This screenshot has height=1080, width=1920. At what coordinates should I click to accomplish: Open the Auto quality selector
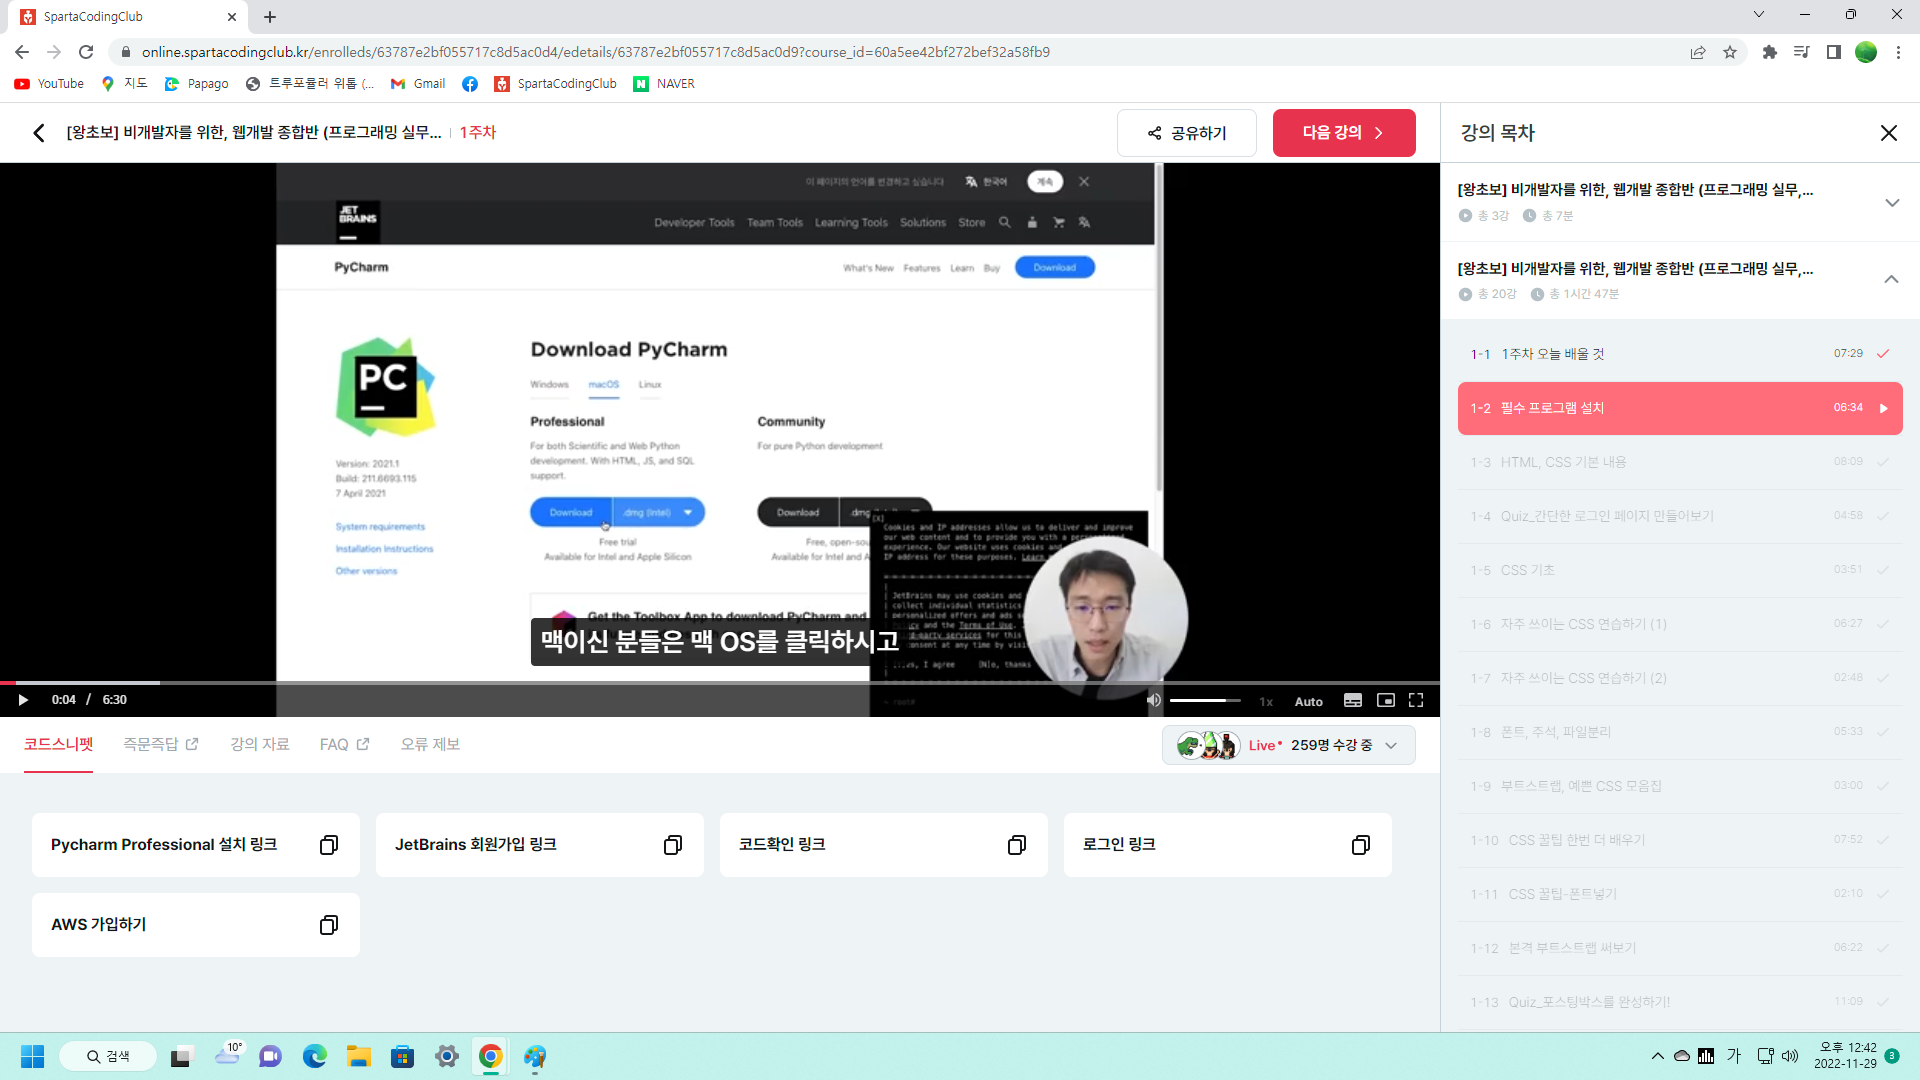(x=1308, y=701)
